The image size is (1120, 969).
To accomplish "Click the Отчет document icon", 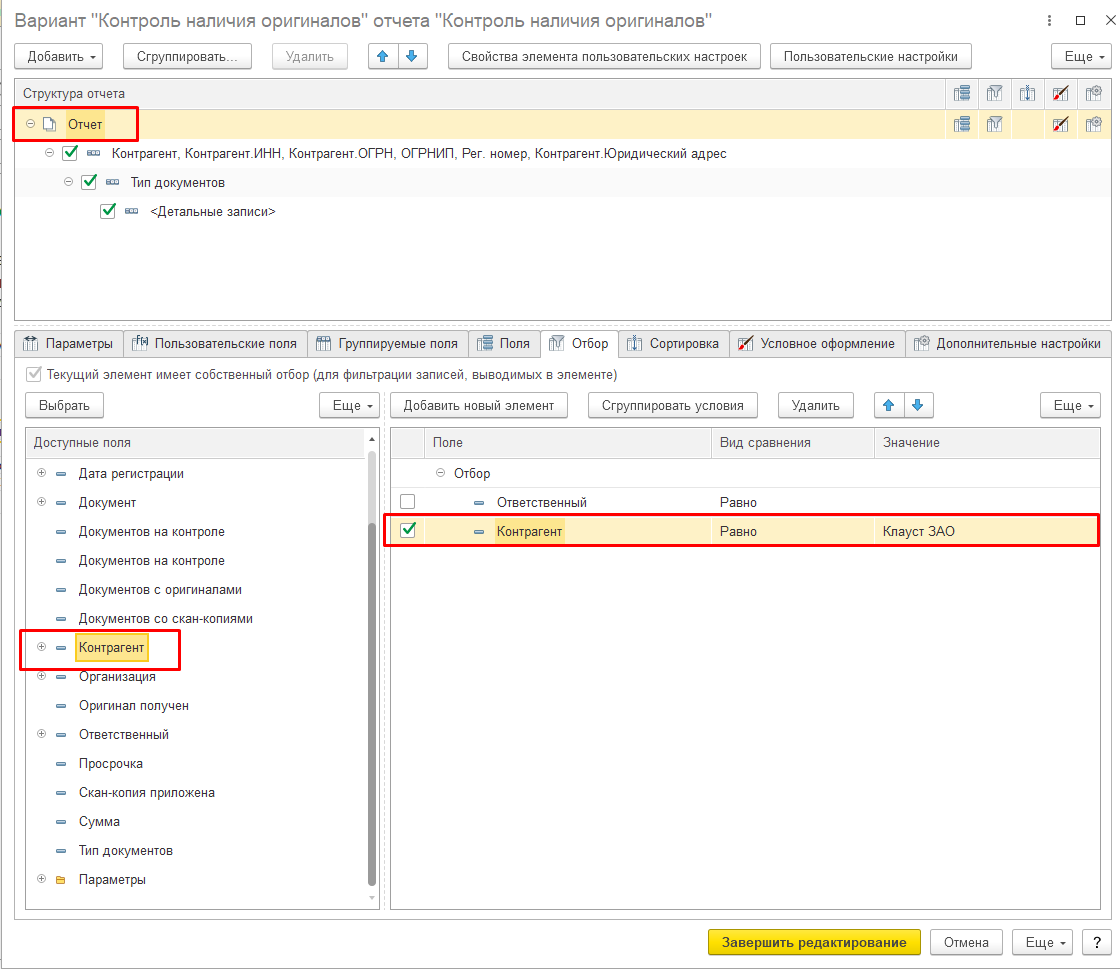I will click(49, 124).
